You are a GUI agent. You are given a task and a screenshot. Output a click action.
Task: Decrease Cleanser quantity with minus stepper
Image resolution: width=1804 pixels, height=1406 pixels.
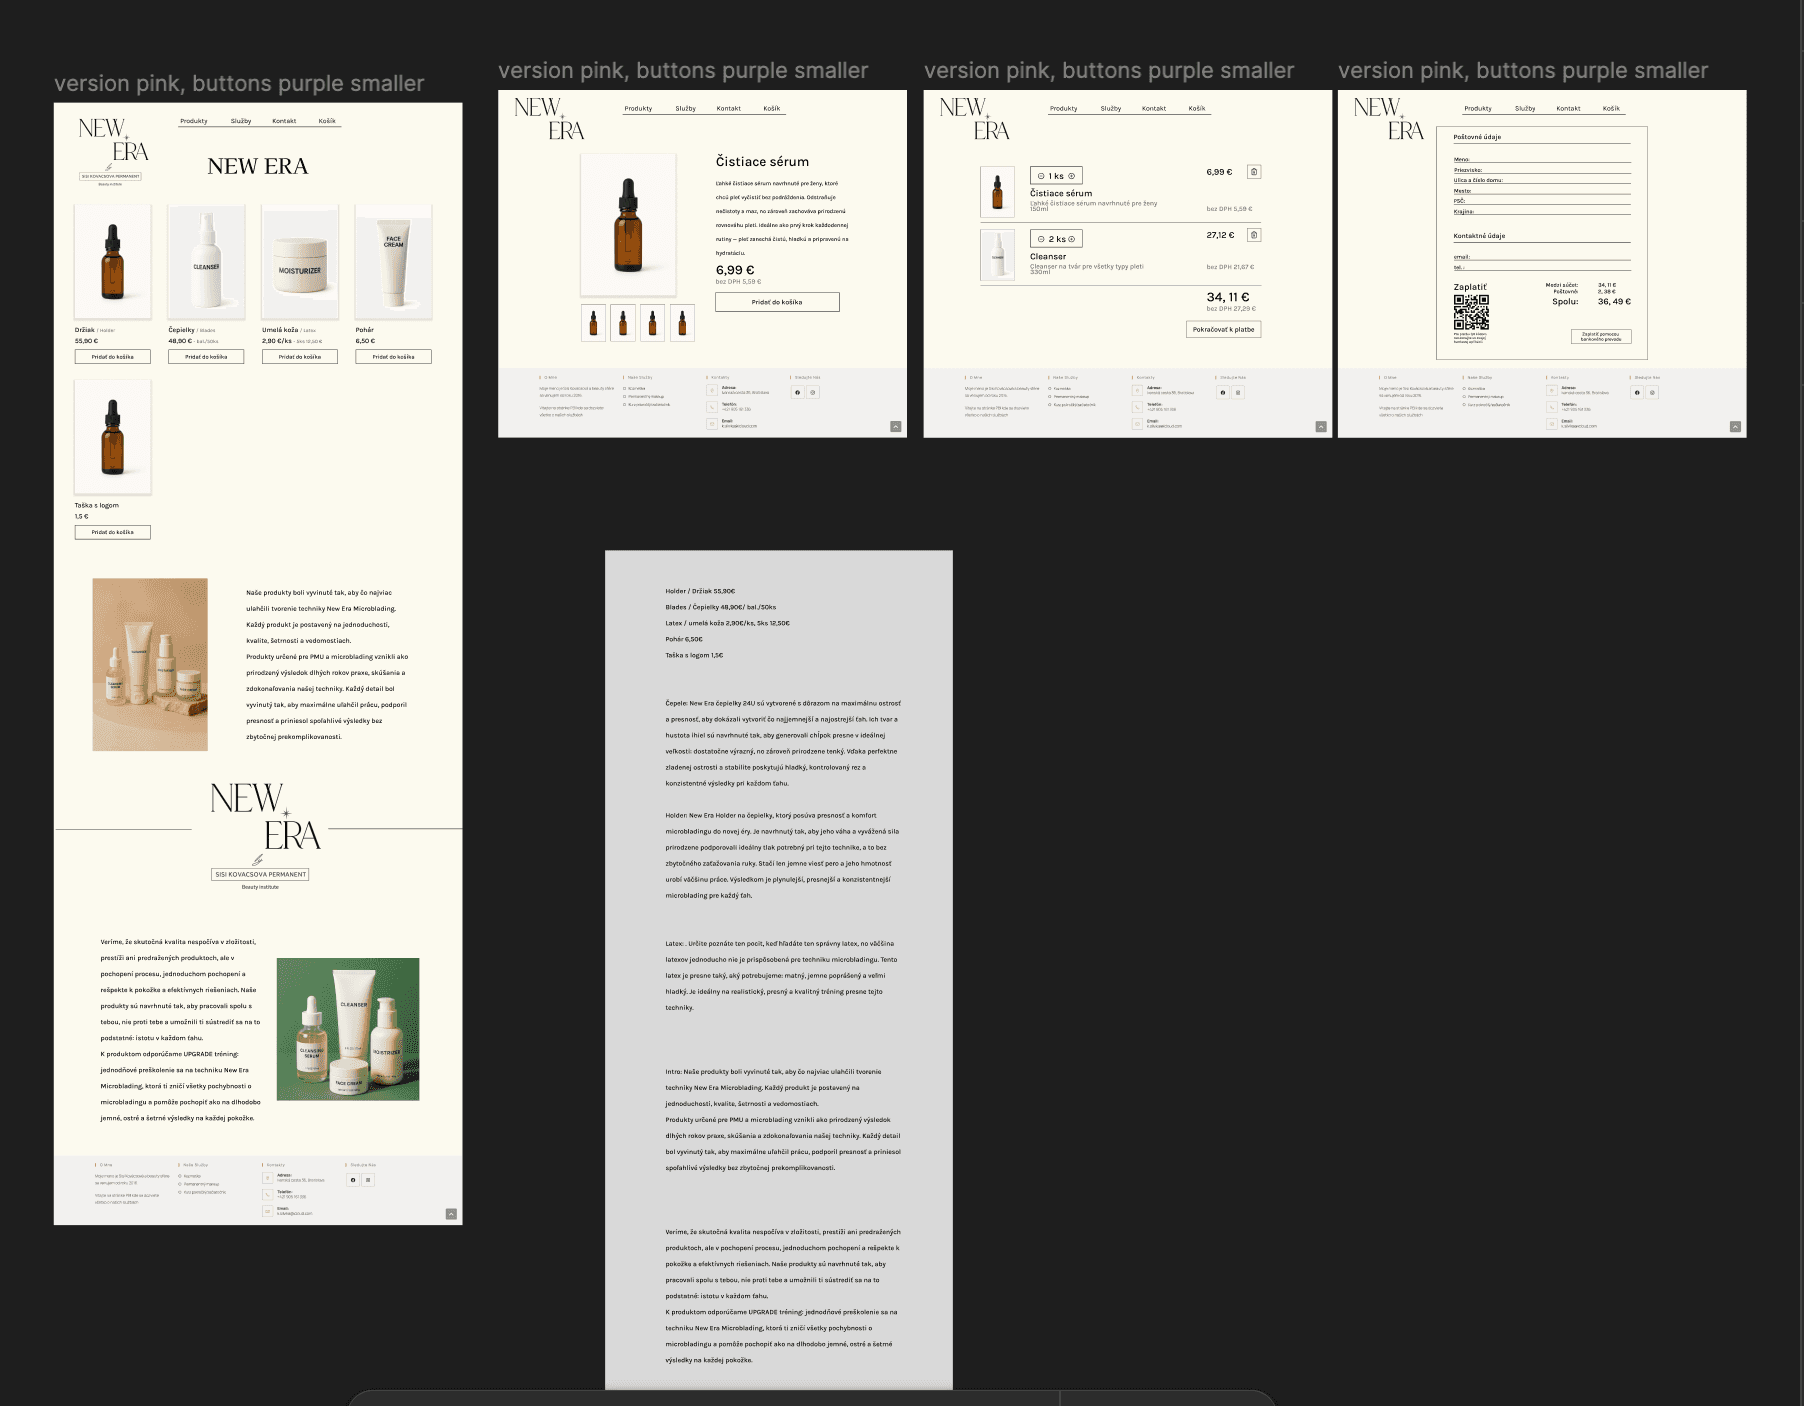[1040, 239]
